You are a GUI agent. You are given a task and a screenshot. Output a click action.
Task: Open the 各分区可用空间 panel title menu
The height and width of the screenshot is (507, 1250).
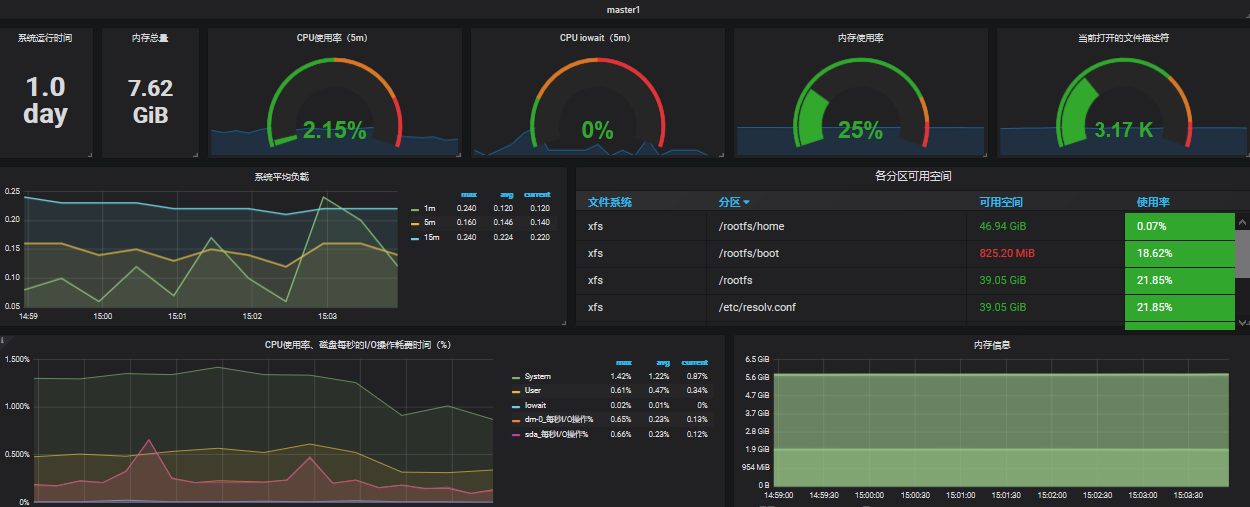[913, 176]
